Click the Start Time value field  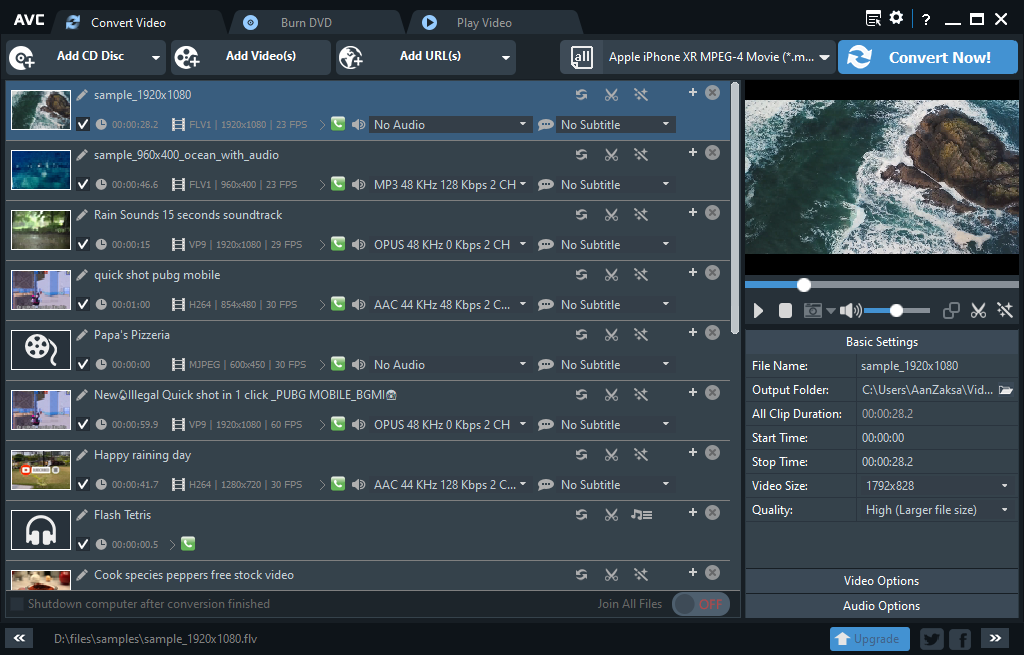point(937,438)
